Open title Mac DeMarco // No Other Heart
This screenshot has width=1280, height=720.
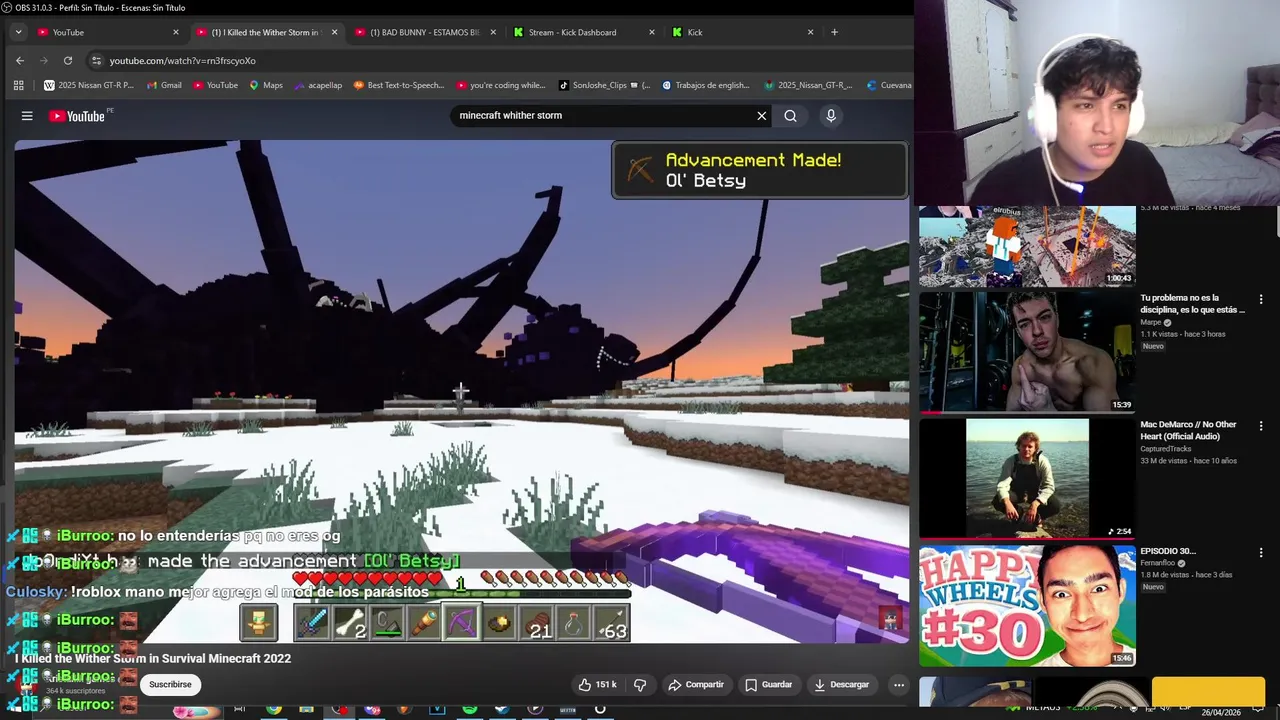[x=1188, y=430]
